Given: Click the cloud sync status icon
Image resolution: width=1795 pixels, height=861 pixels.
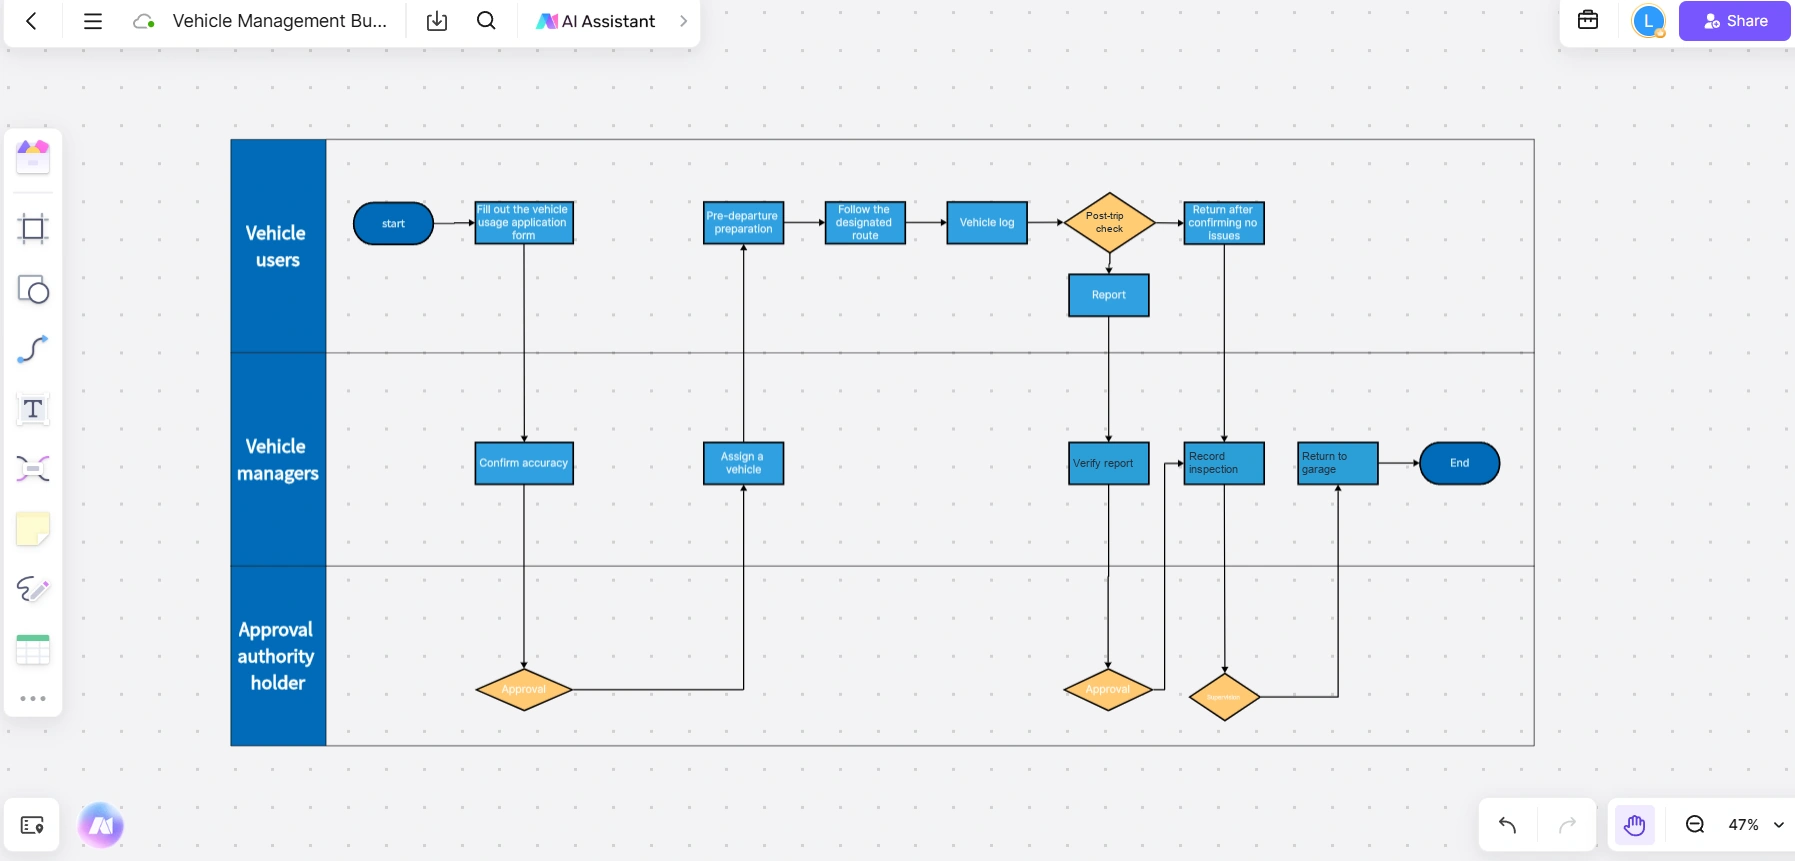Looking at the screenshot, I should coord(144,21).
